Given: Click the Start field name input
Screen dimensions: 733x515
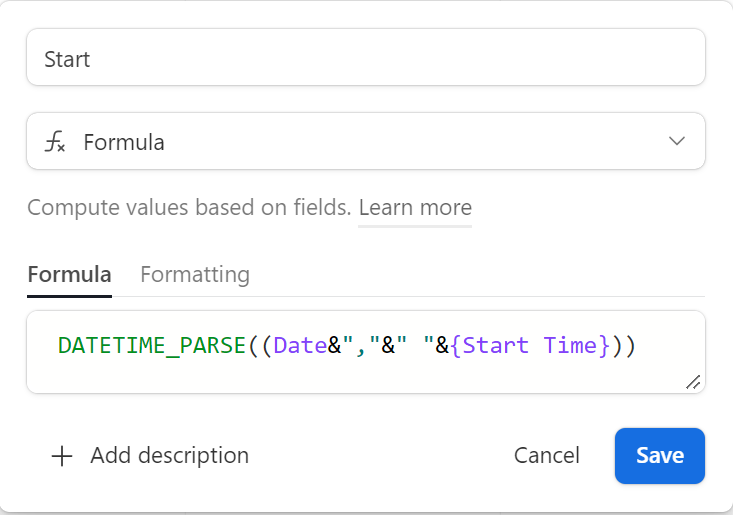Looking at the screenshot, I should tap(366, 57).
